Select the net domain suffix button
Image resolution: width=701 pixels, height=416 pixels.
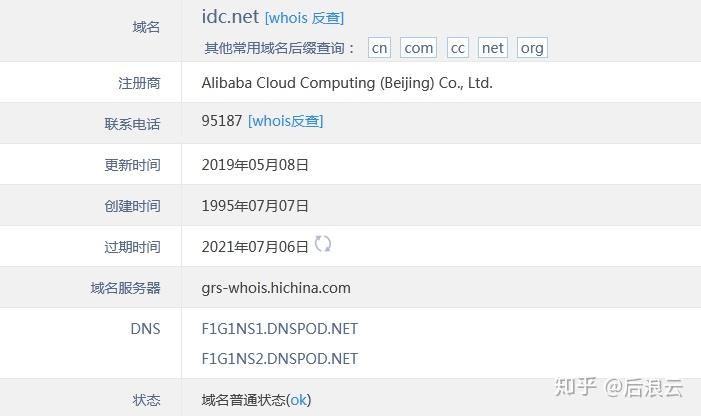click(x=493, y=48)
